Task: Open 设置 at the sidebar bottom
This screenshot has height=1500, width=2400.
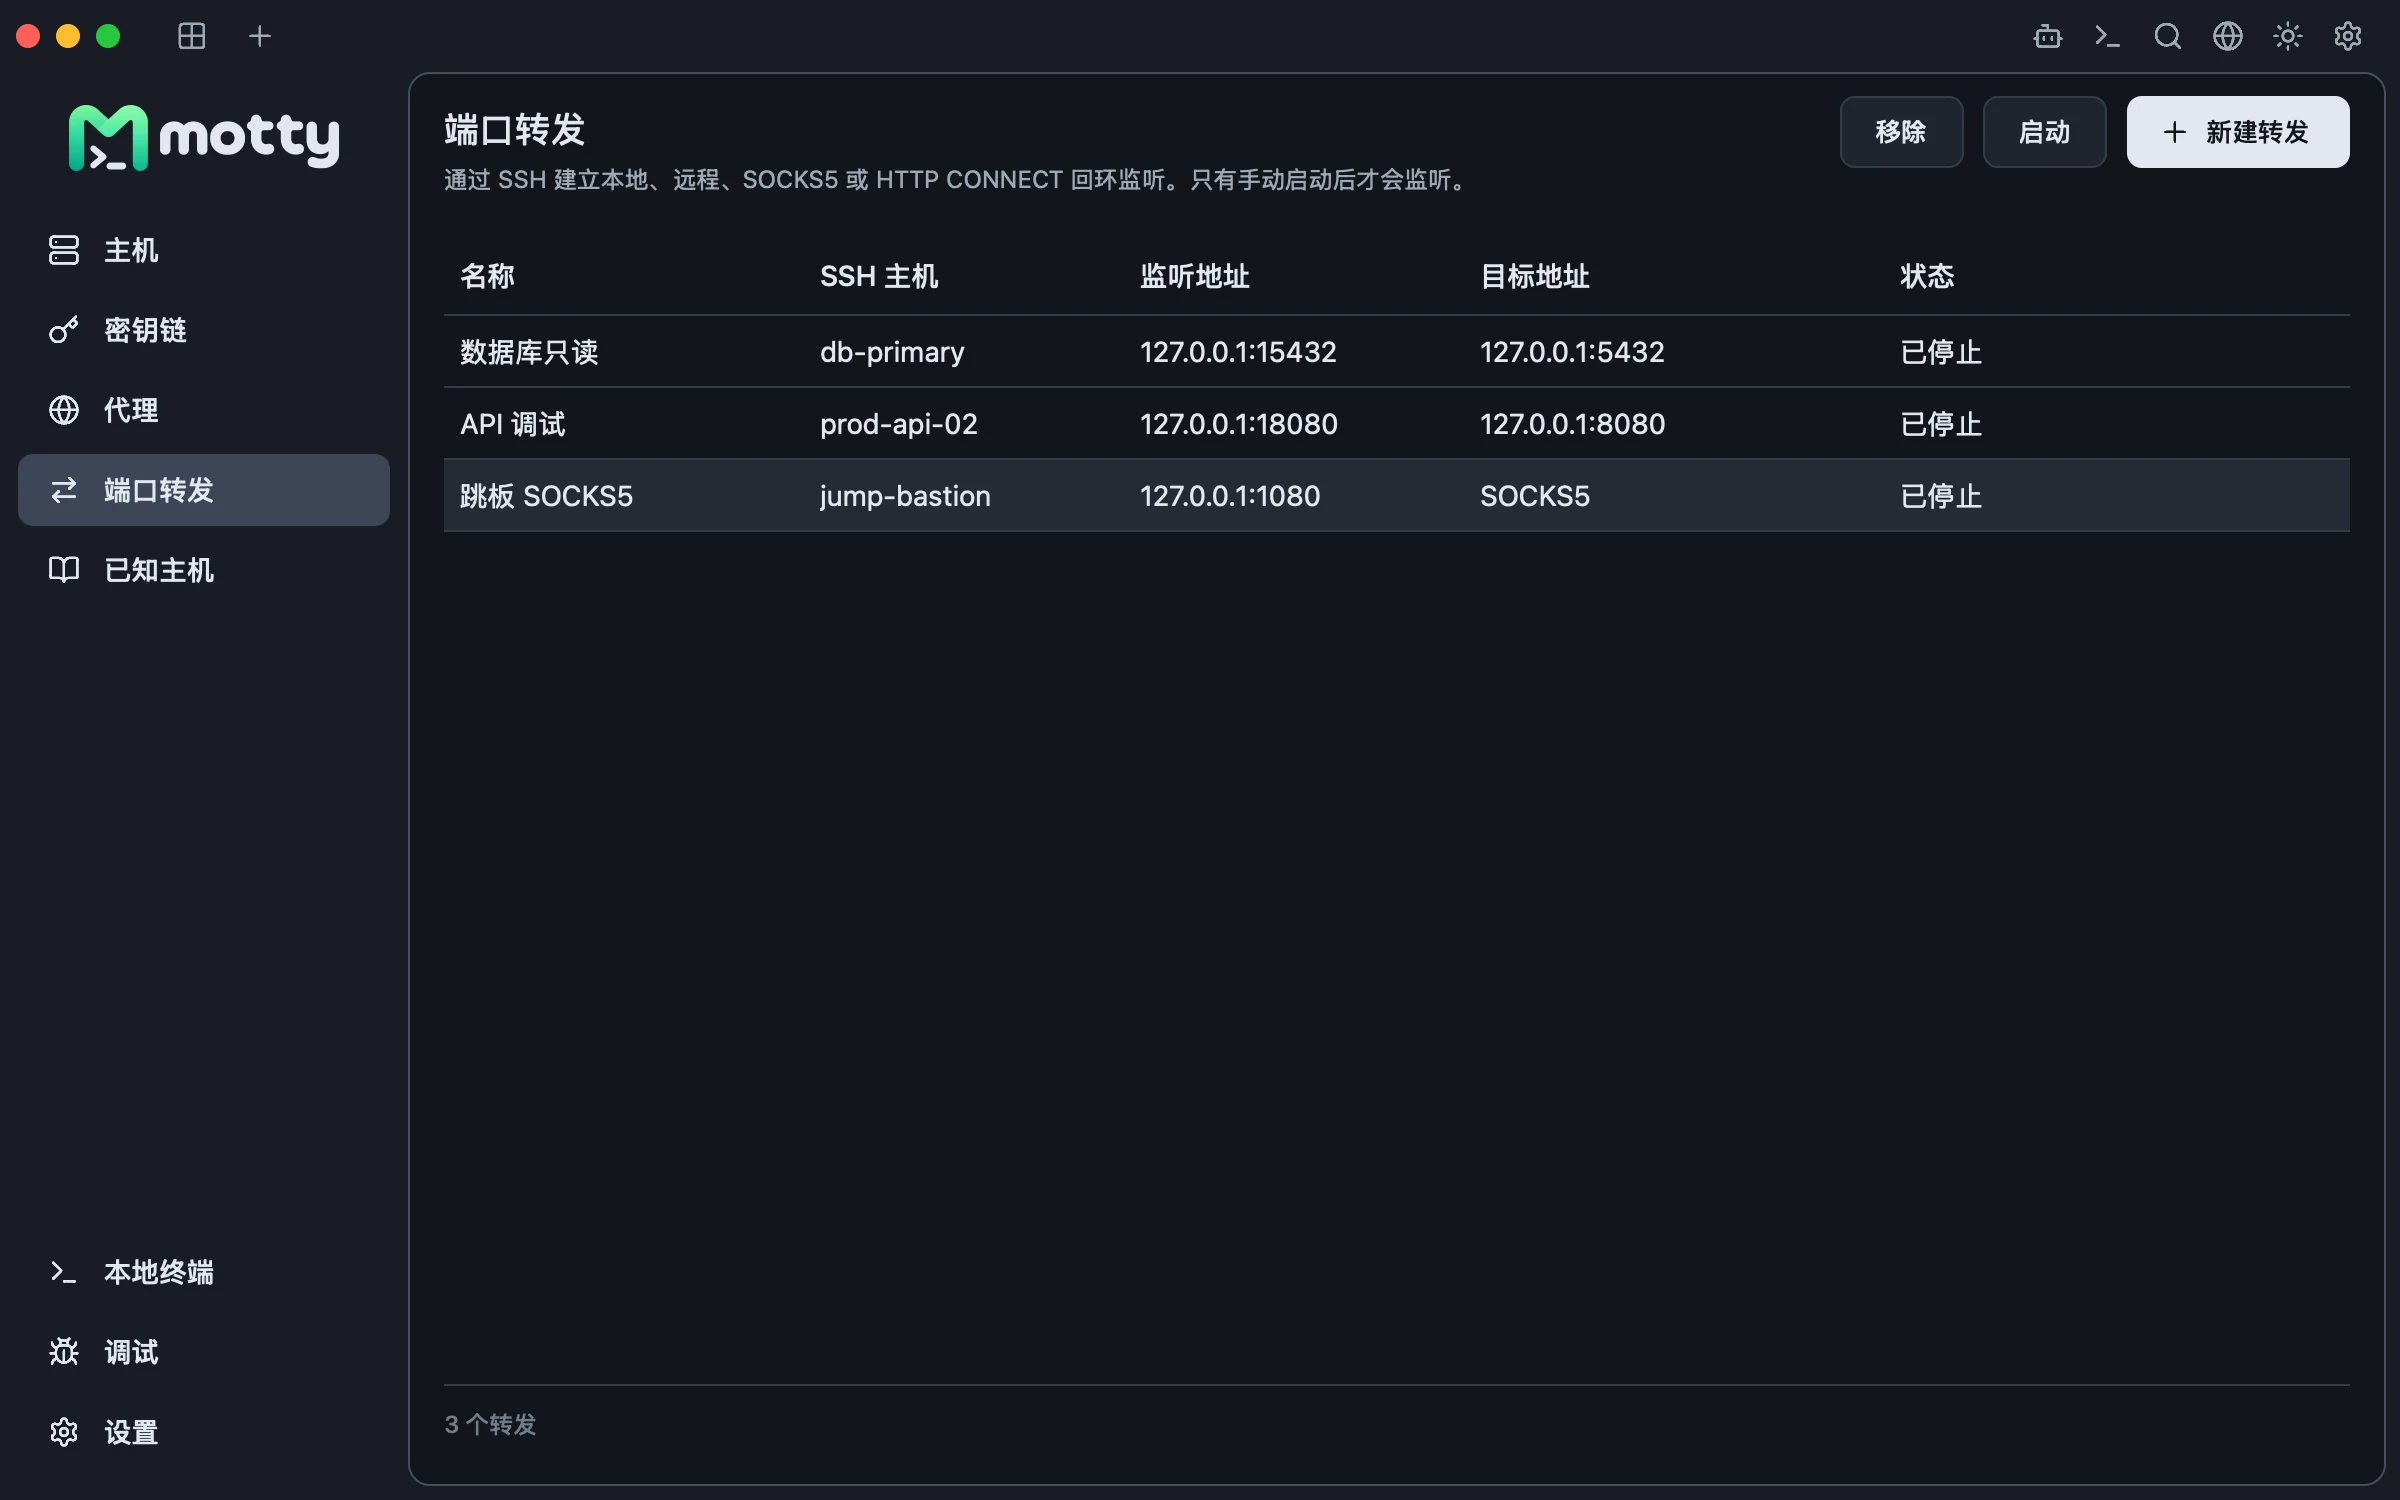Action: (x=204, y=1432)
